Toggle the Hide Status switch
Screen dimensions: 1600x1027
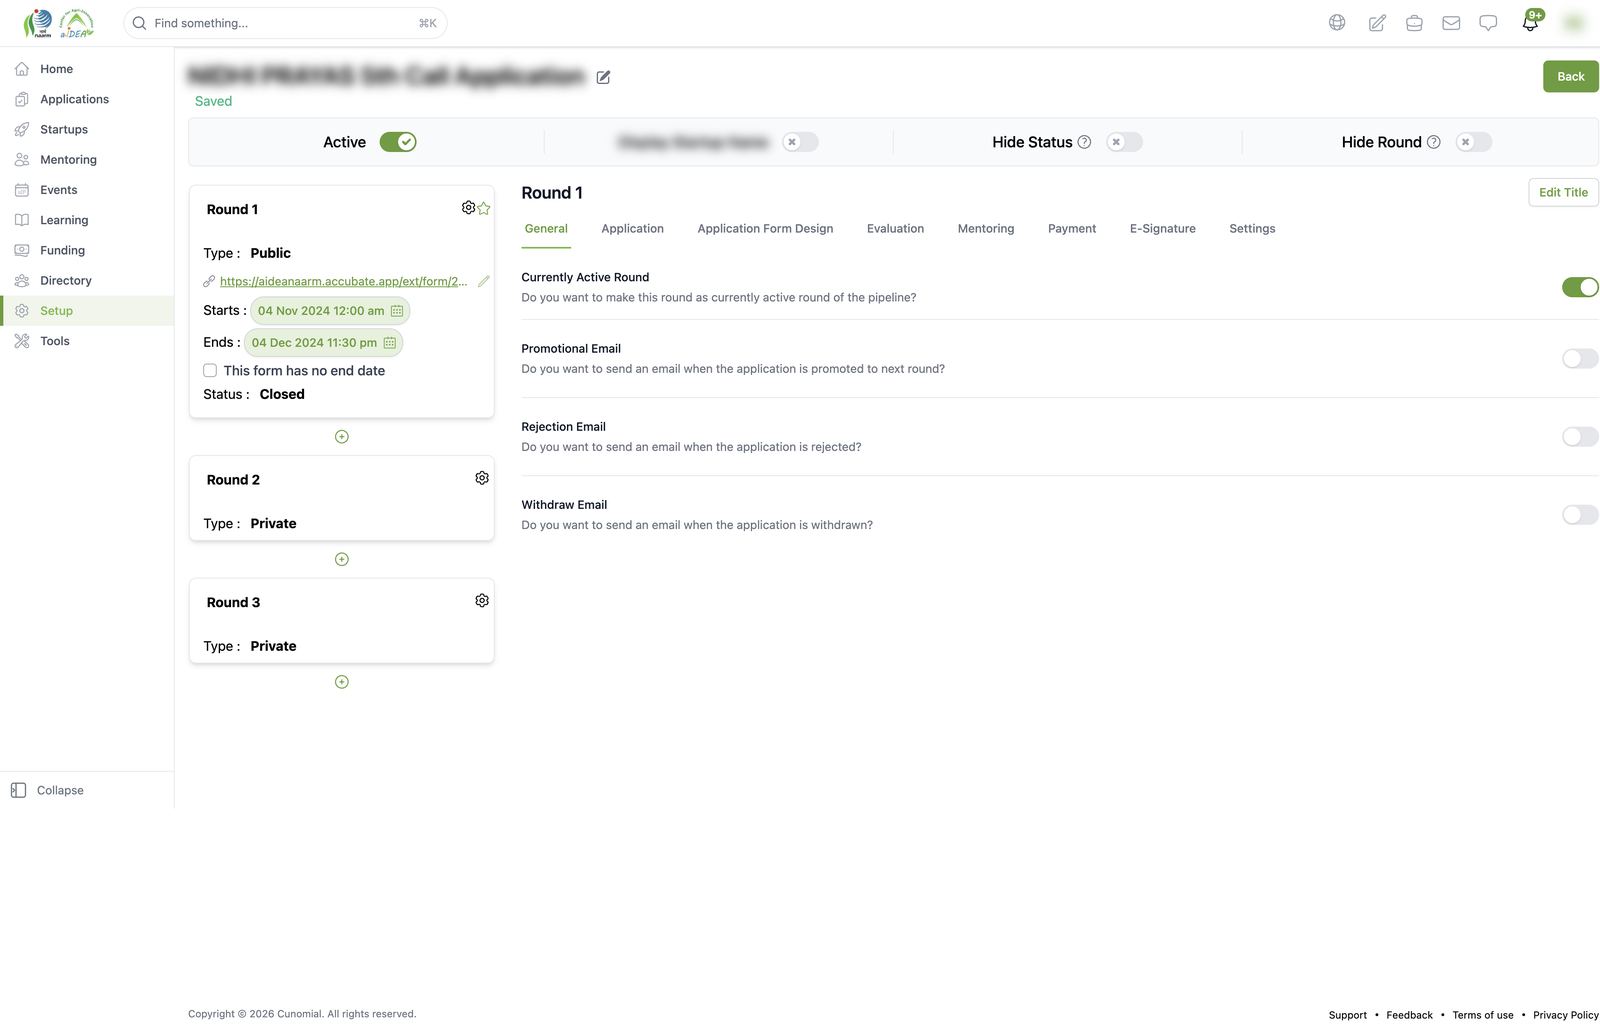point(1124,142)
